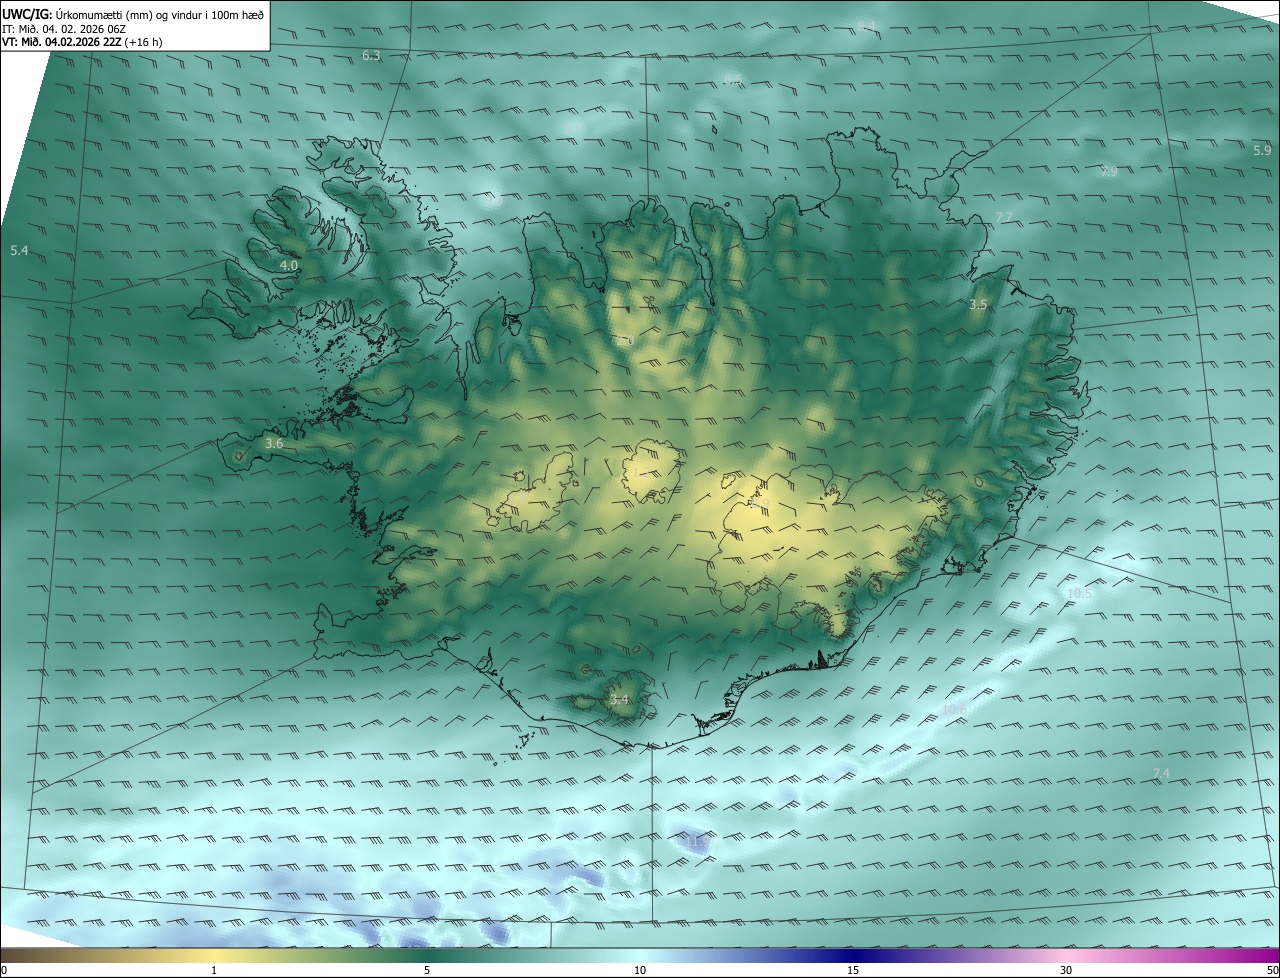
Task: Click the colorbar tick label 1
Action: 214,970
